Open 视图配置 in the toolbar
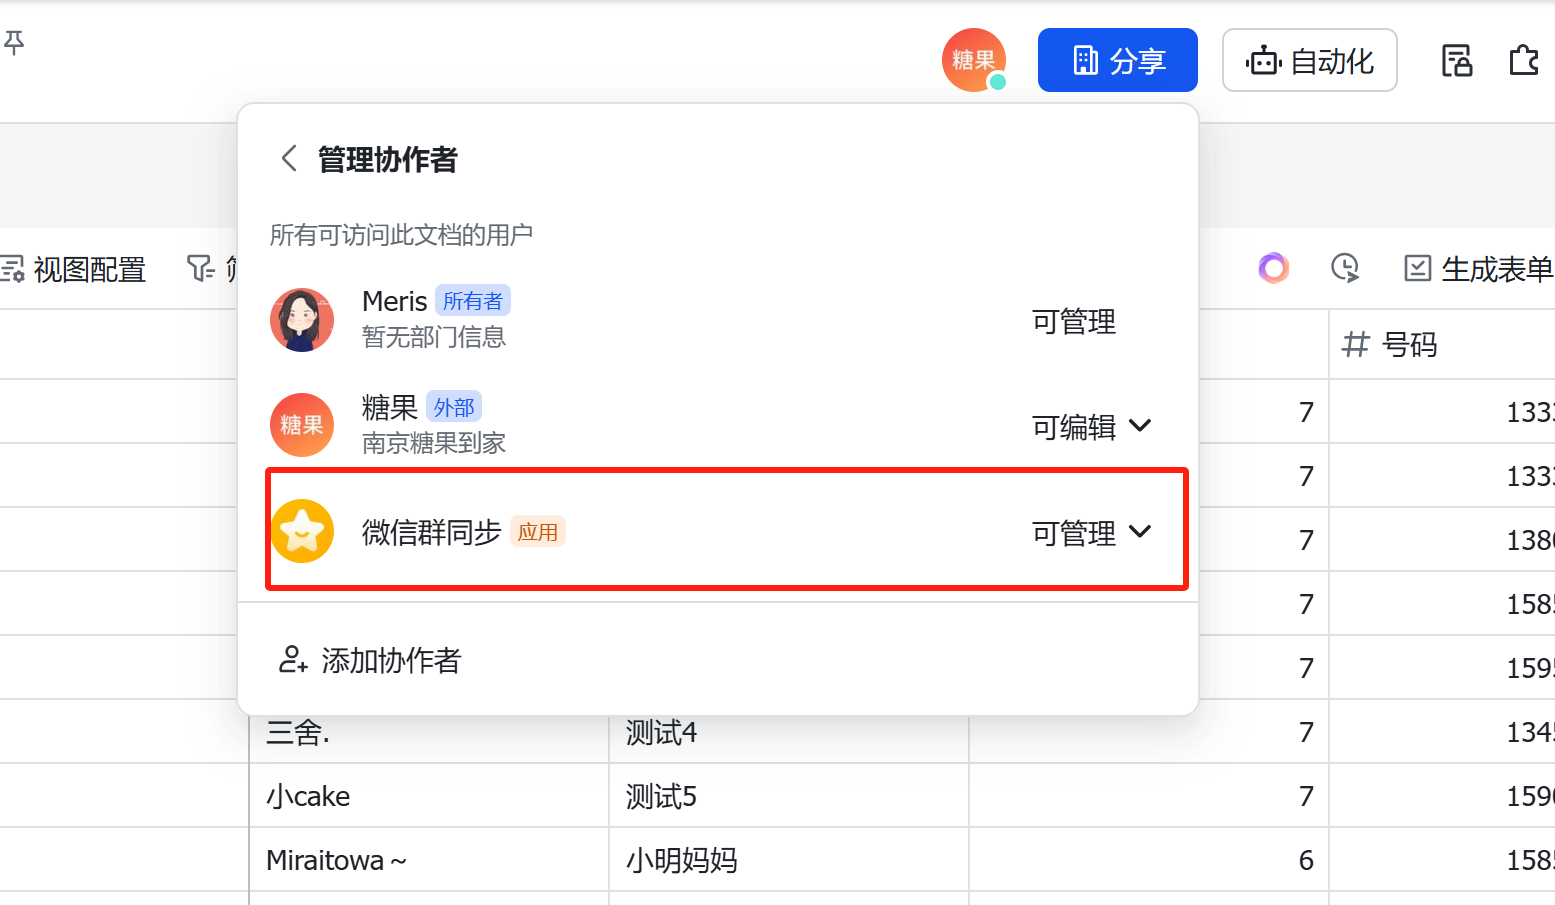This screenshot has width=1555, height=905. click(74, 269)
